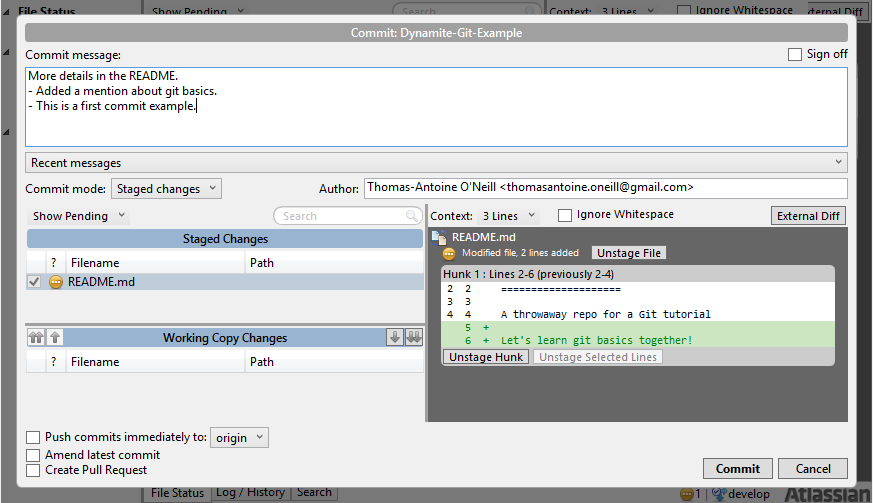This screenshot has width=873, height=503.
Task: Click the stage selected single up arrow icon
Action: (55, 337)
